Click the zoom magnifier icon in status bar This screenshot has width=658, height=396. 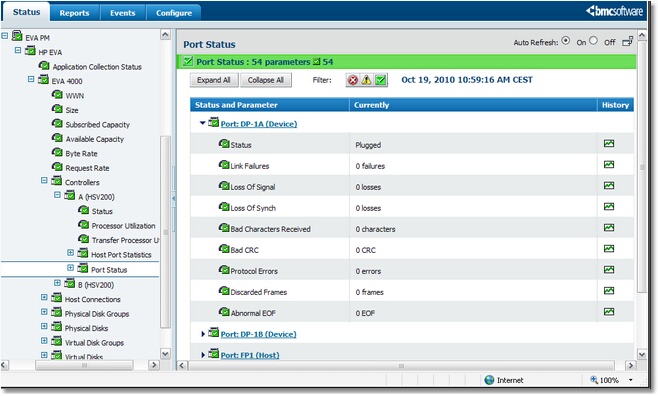click(593, 380)
